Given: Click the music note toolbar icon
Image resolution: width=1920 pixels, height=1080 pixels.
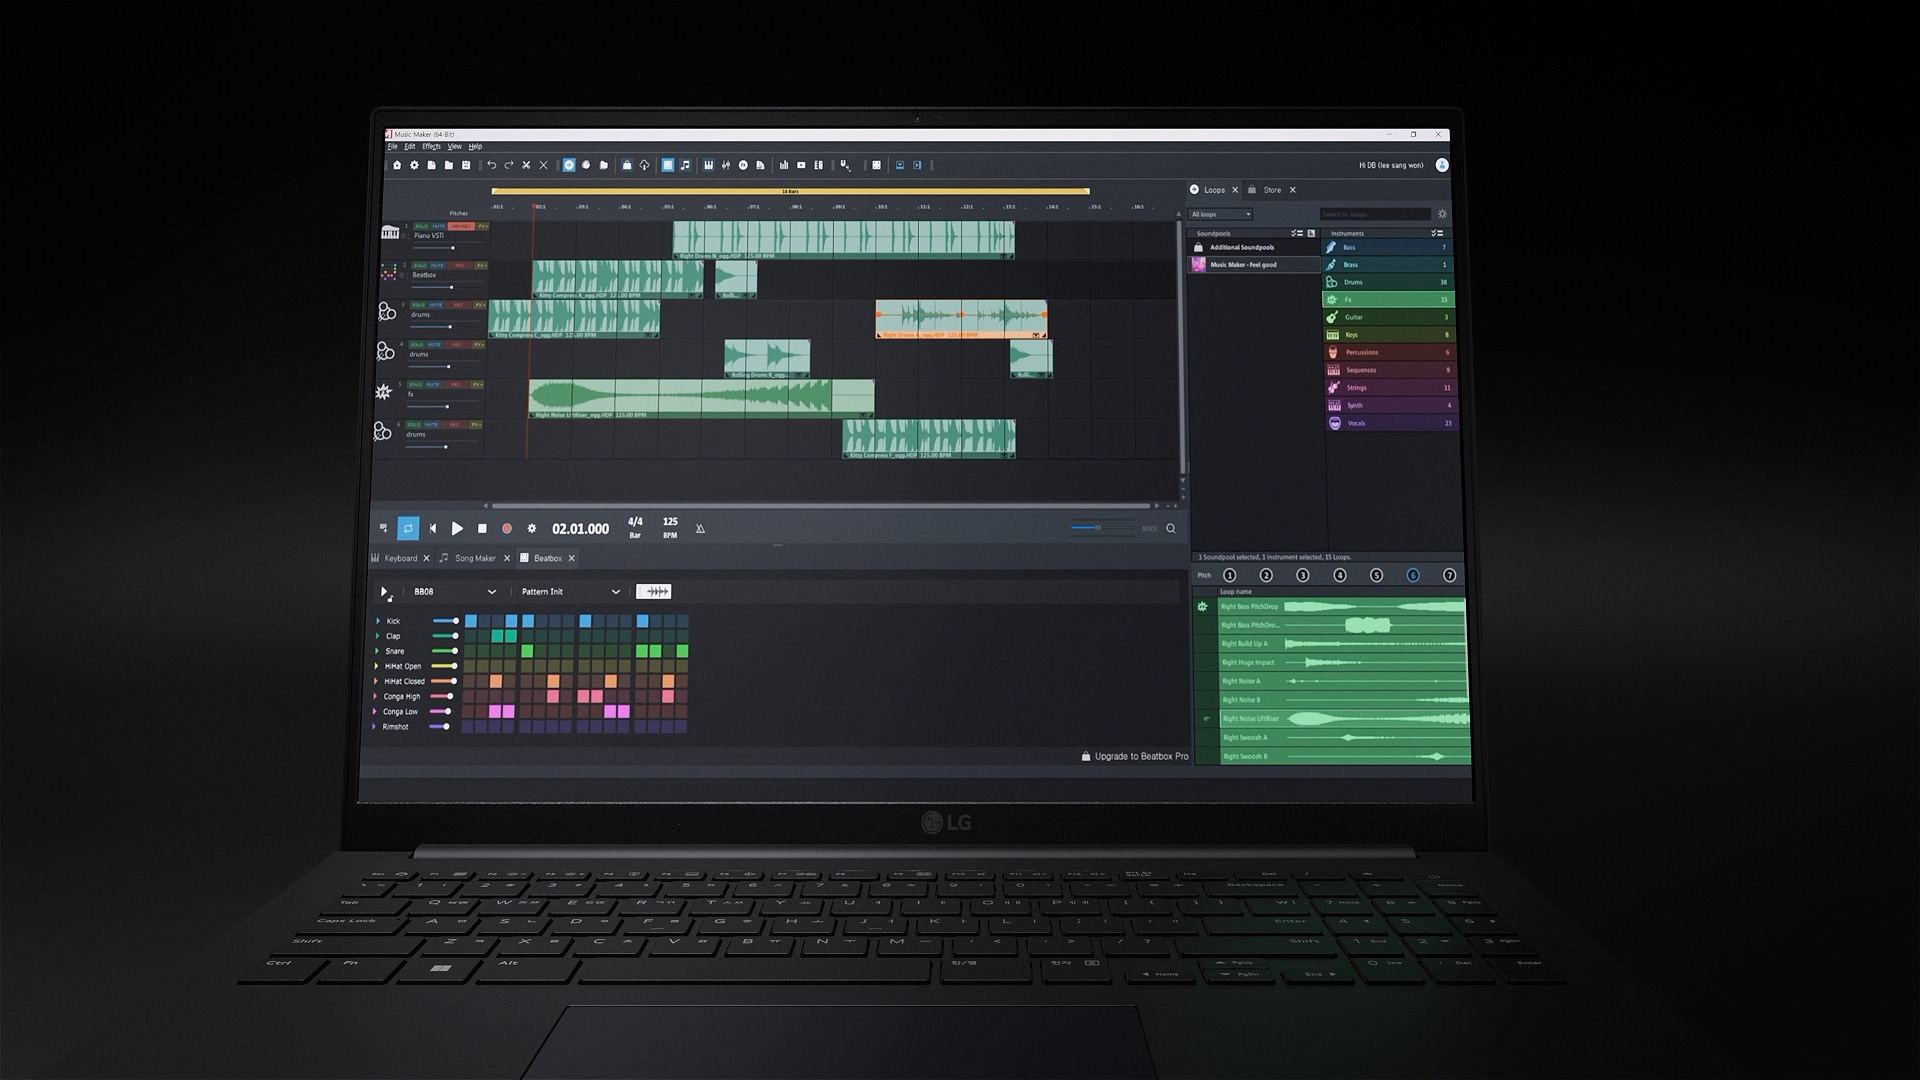Looking at the screenshot, I should [685, 166].
